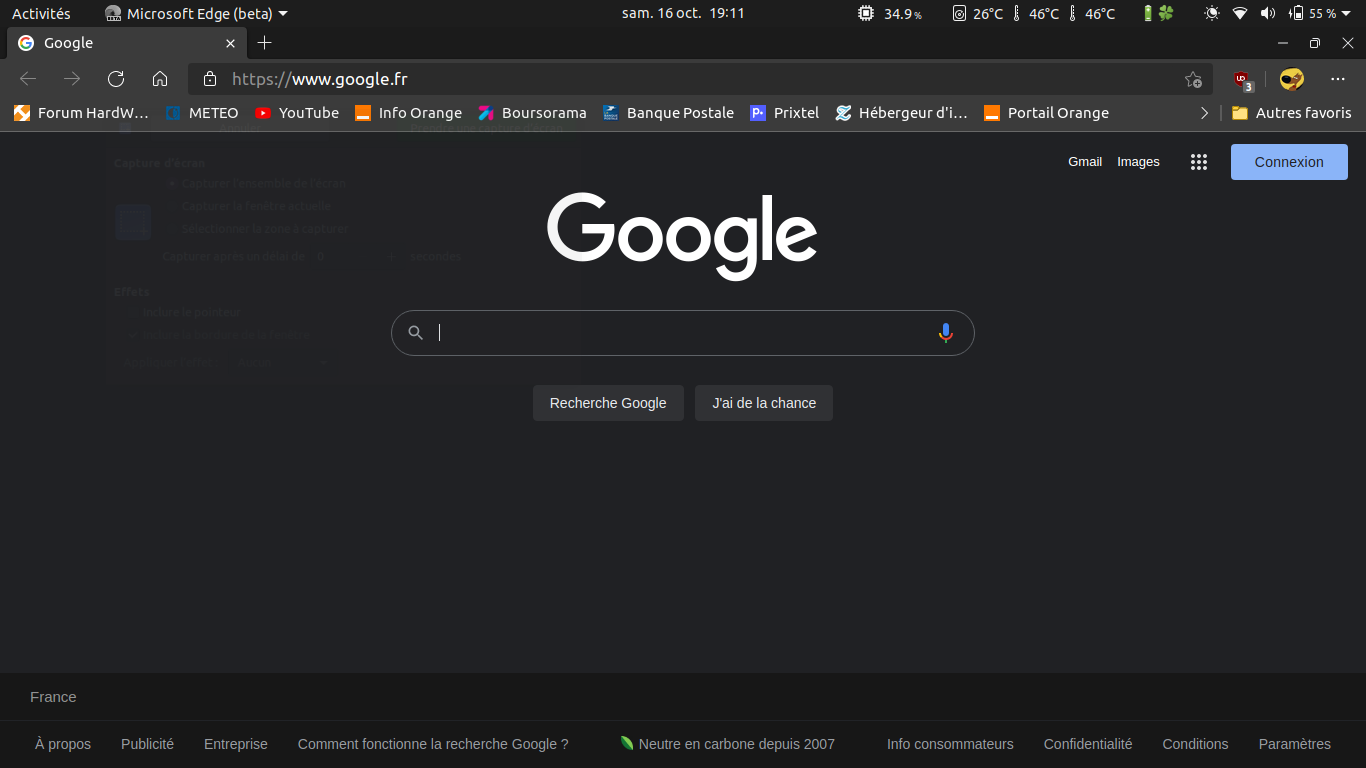1366x768 pixels.
Task: Open the Info Orange bookmark
Action: [409, 113]
